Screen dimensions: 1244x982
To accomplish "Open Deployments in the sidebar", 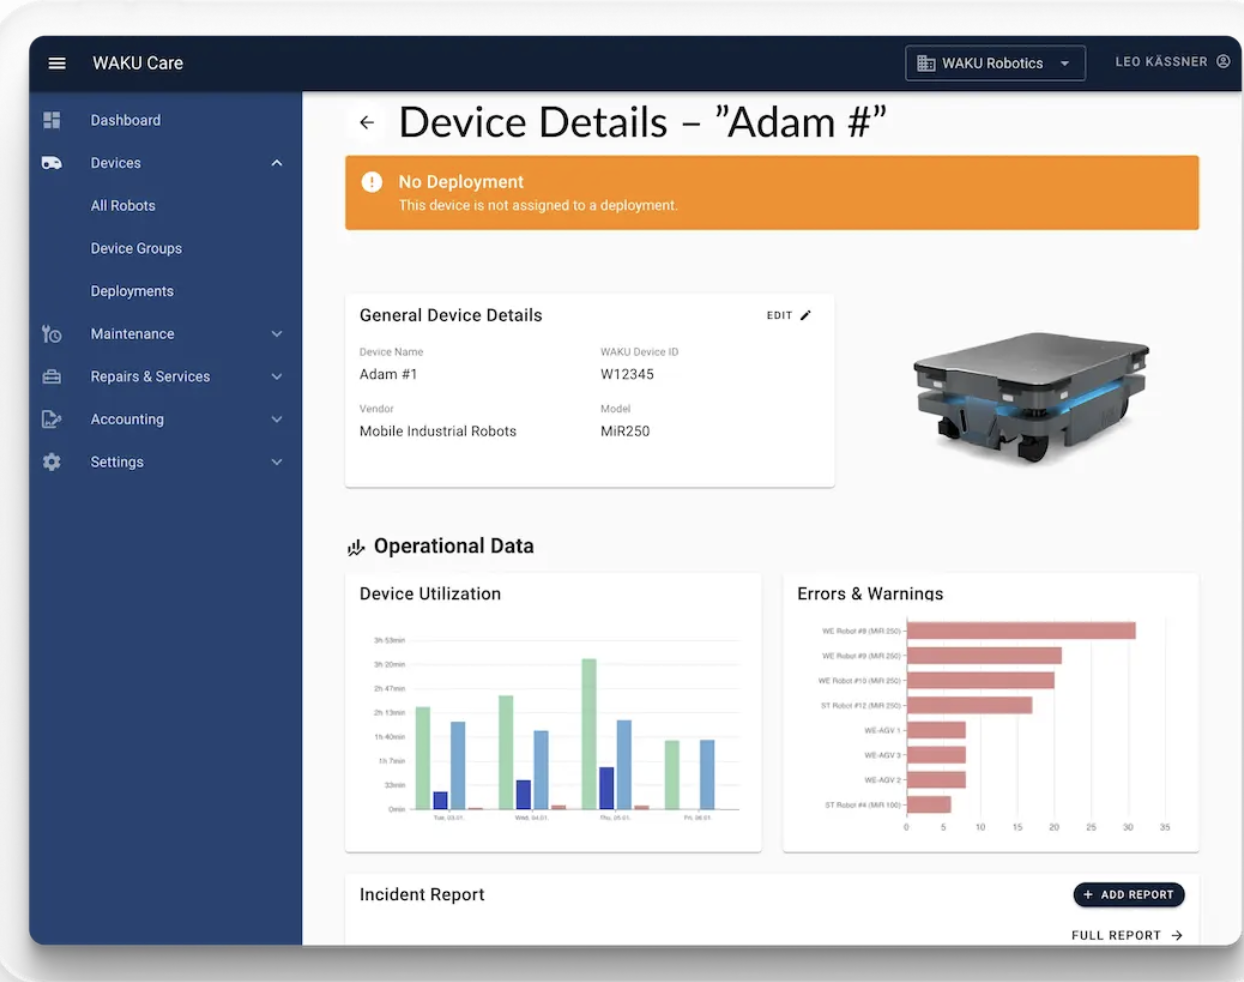I will [x=132, y=291].
